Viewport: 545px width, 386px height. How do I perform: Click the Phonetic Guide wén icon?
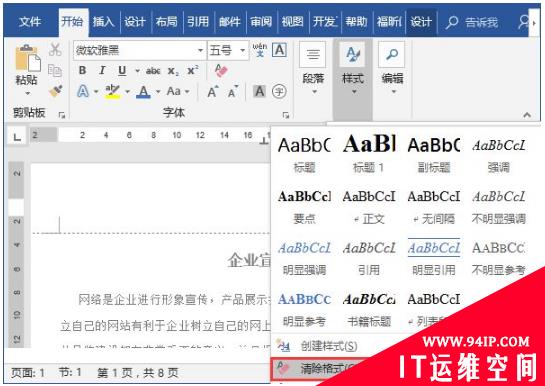260,50
